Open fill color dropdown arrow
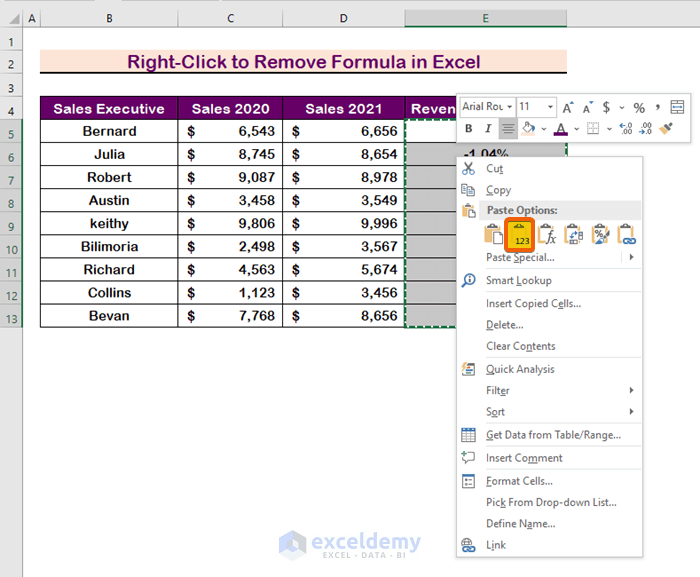This screenshot has width=700, height=577. [x=544, y=129]
